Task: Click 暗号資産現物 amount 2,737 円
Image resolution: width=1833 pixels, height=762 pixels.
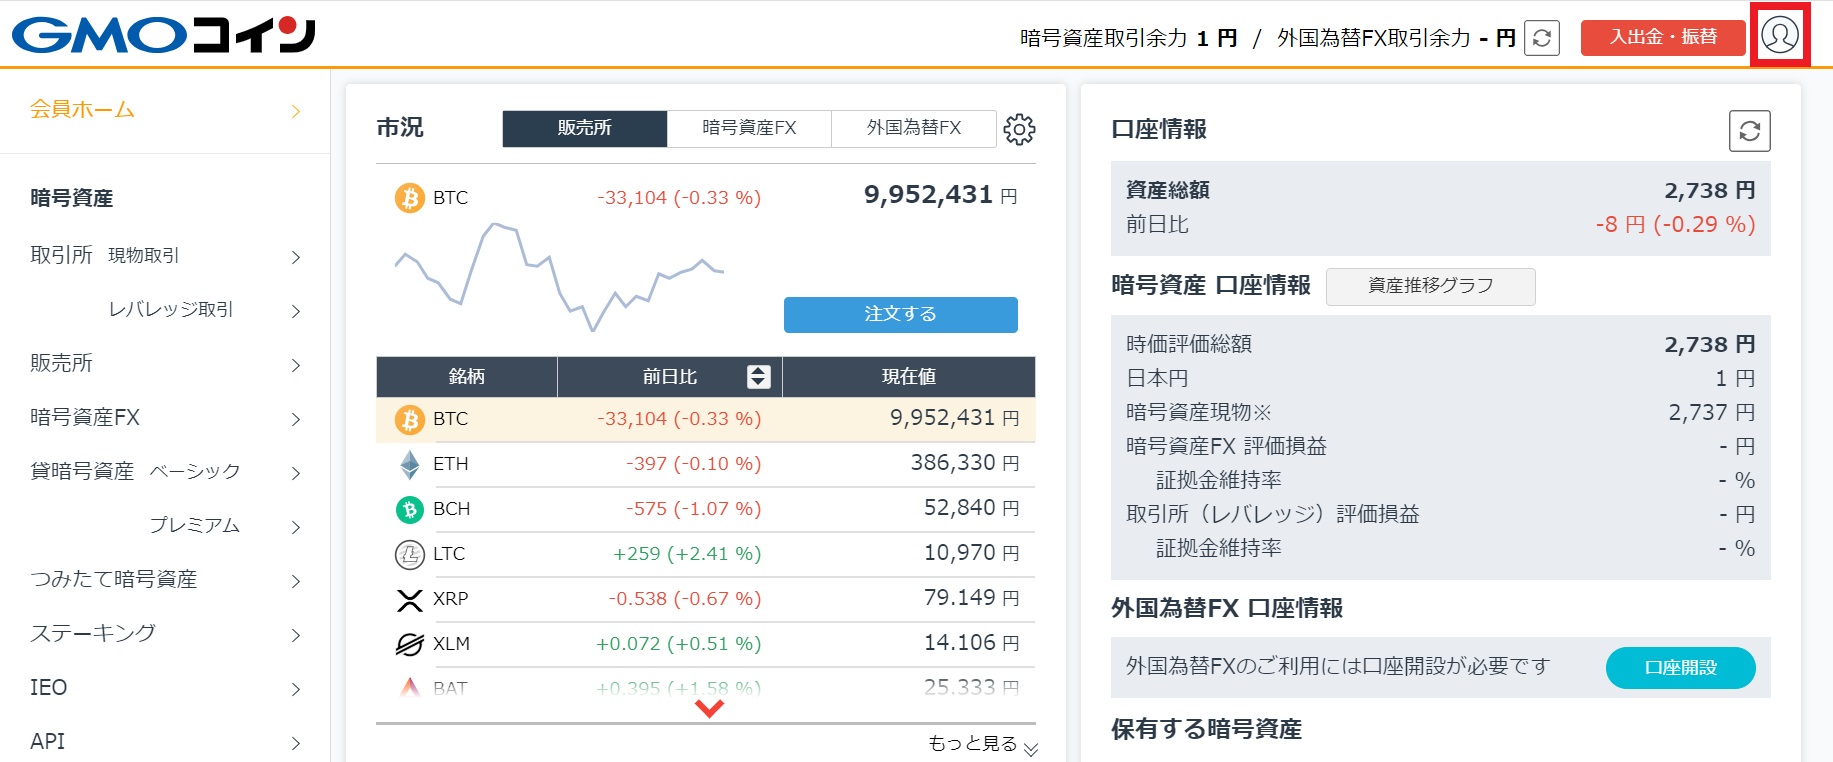Action: pyautogui.click(x=1712, y=412)
